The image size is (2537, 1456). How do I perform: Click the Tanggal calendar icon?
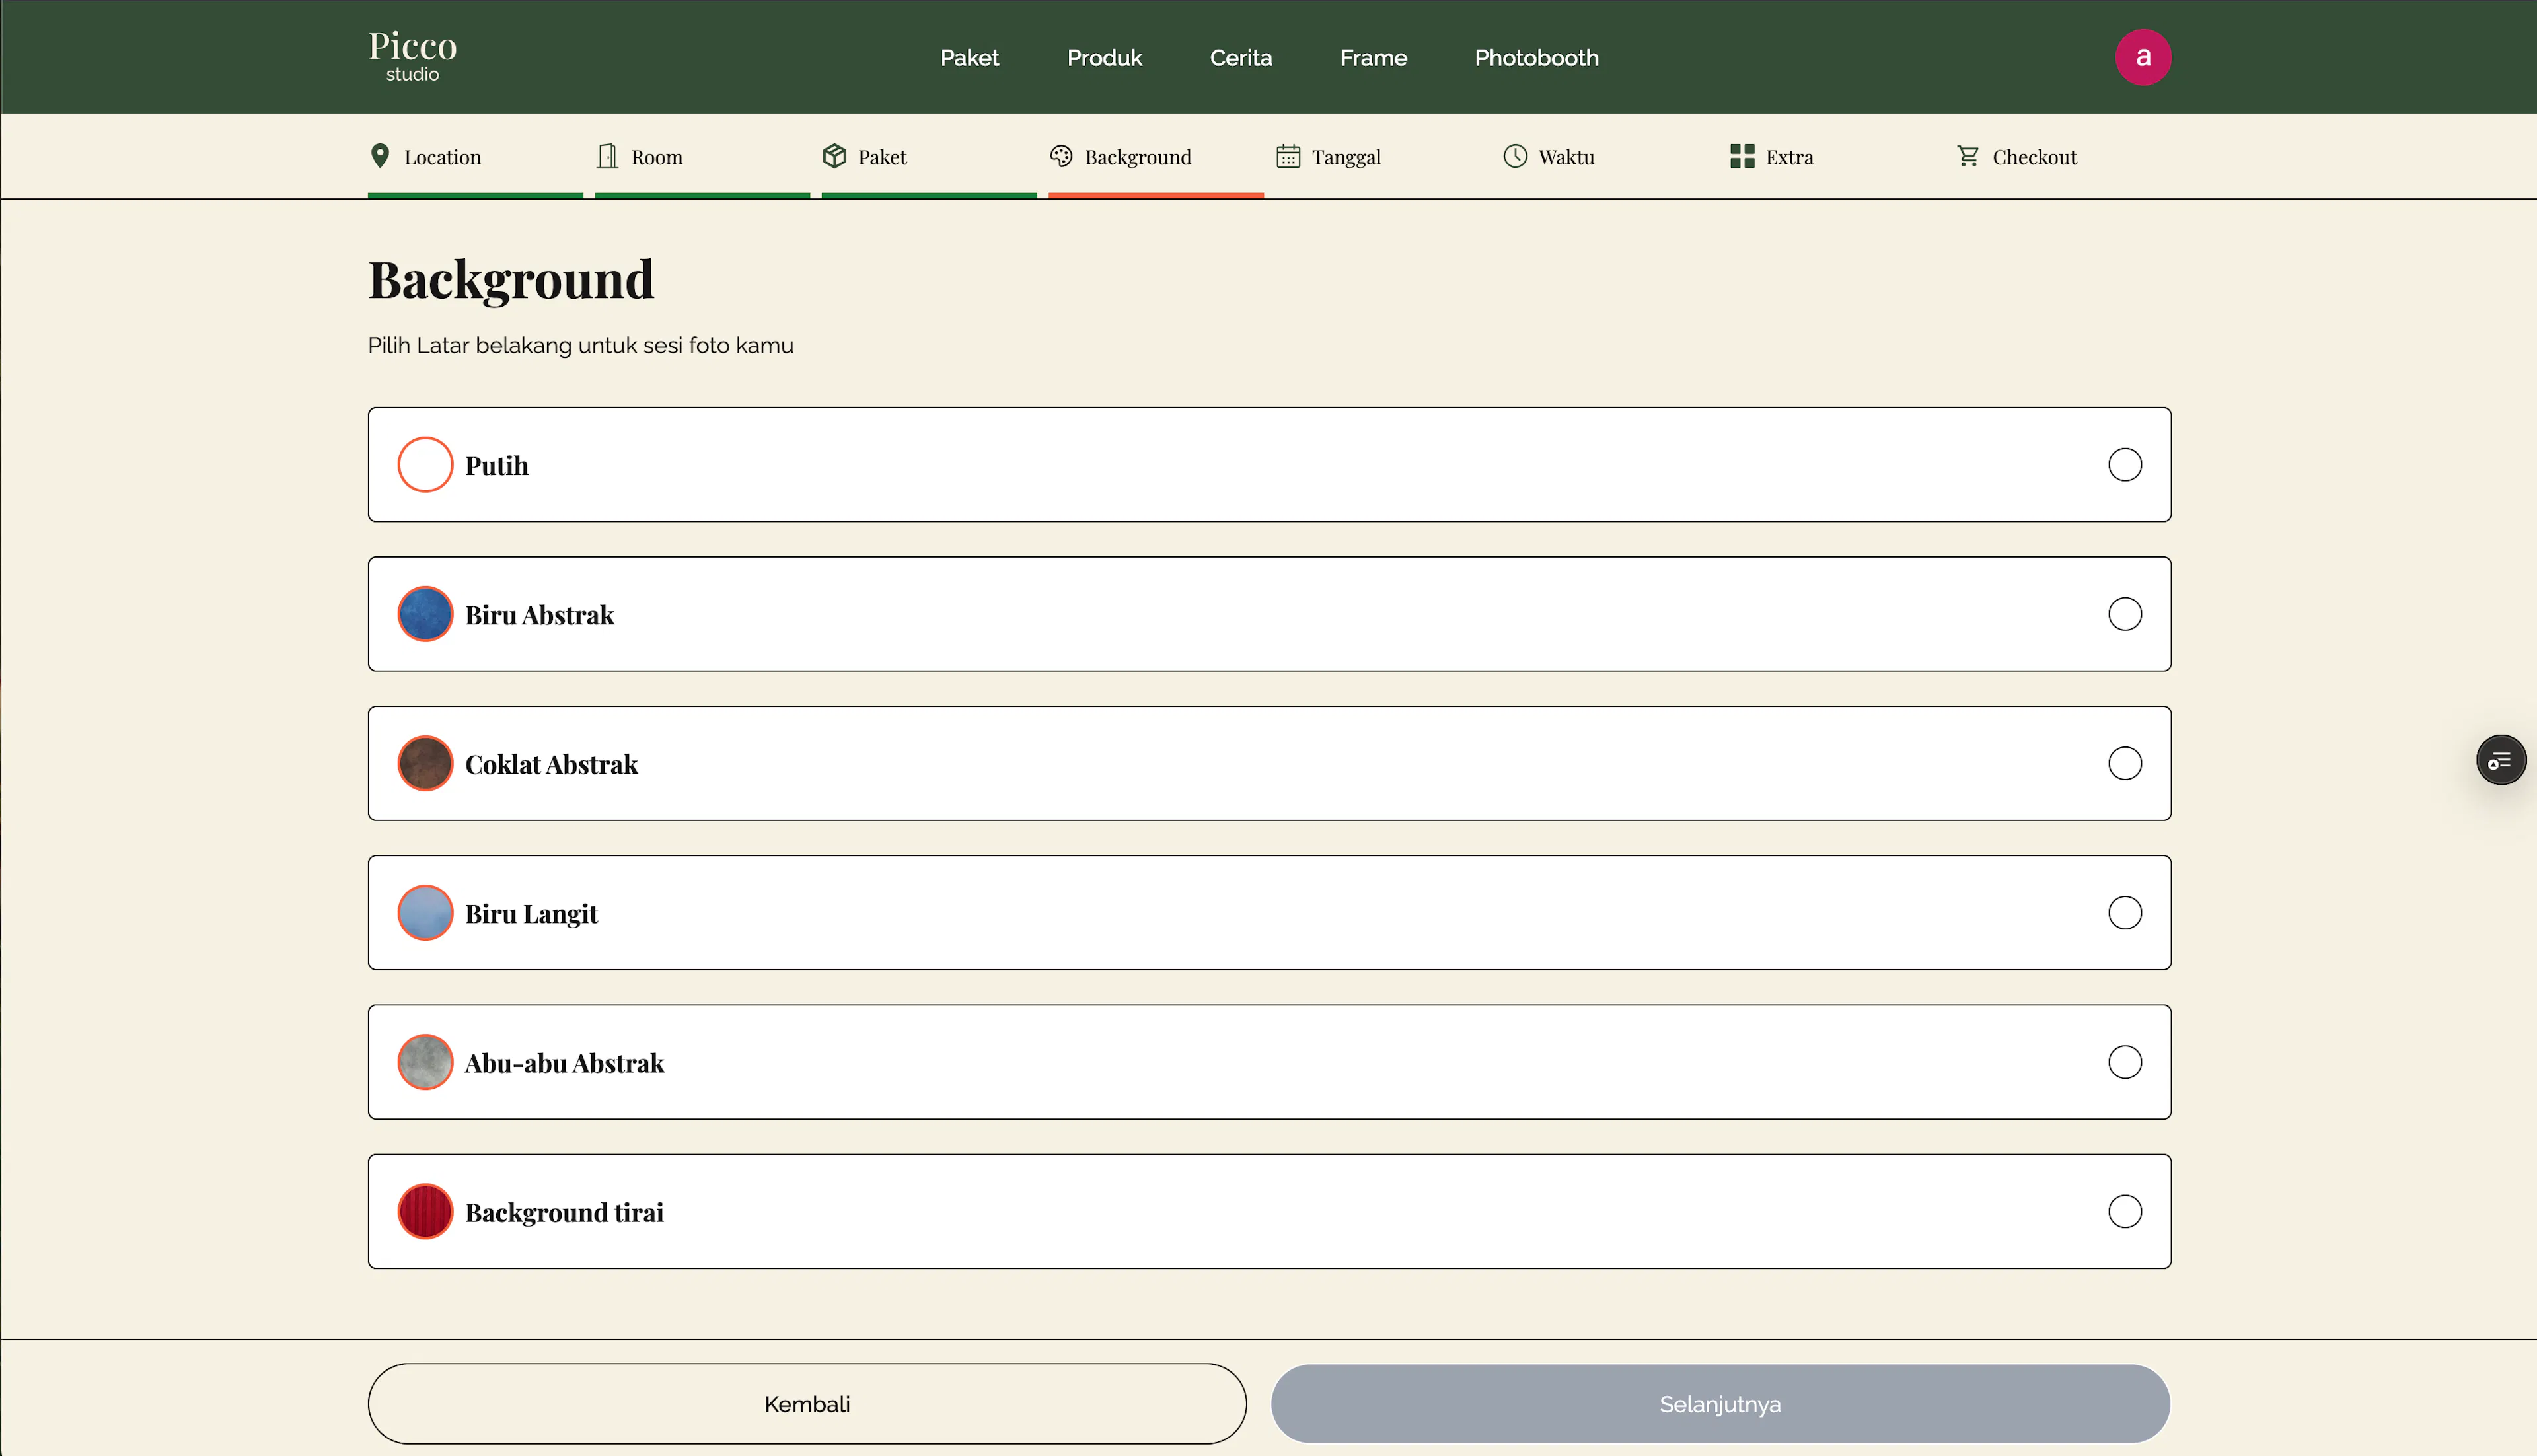(x=1288, y=156)
